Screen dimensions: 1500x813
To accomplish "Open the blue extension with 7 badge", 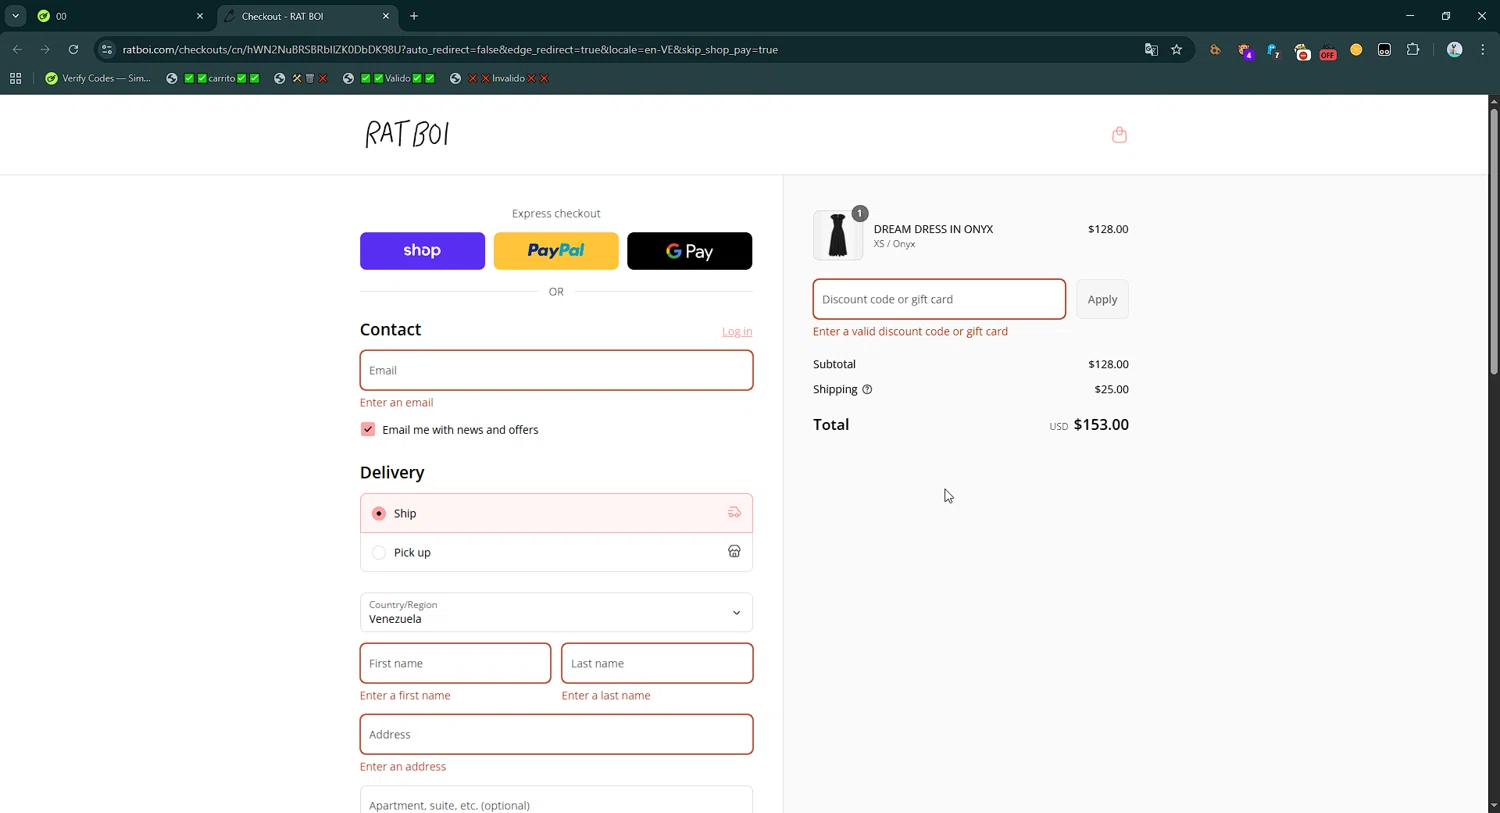I will pos(1273,50).
